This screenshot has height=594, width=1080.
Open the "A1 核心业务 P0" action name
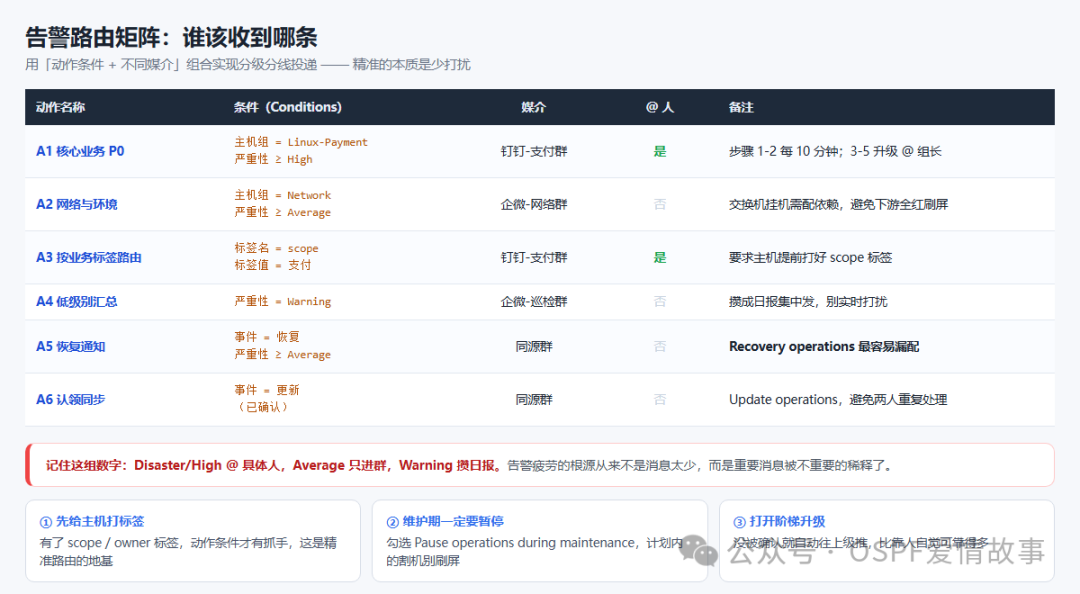[80, 152]
